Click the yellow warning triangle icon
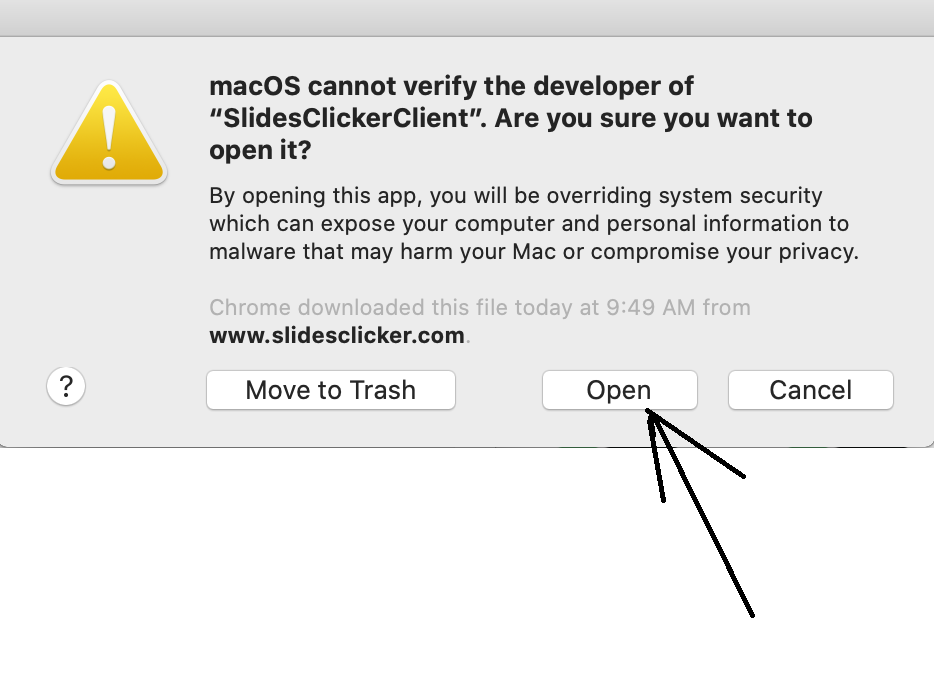 pos(109,132)
